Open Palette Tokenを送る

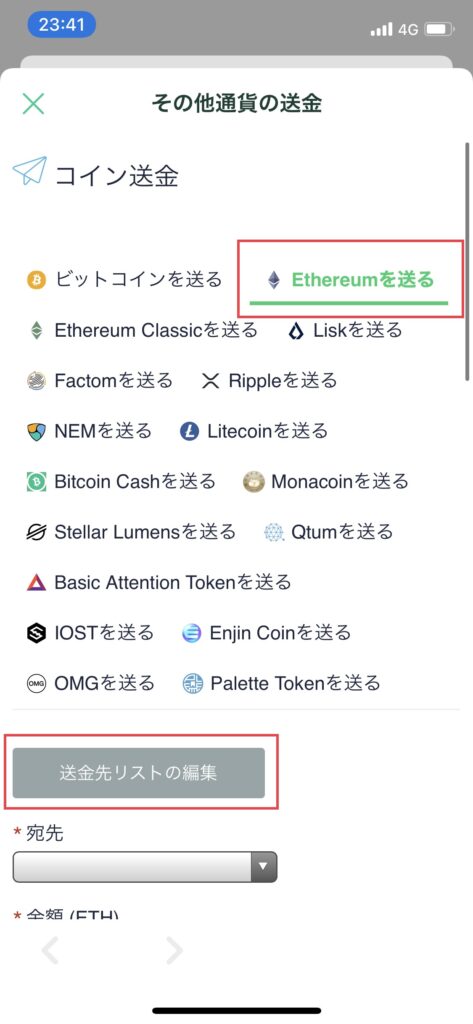tap(282, 684)
